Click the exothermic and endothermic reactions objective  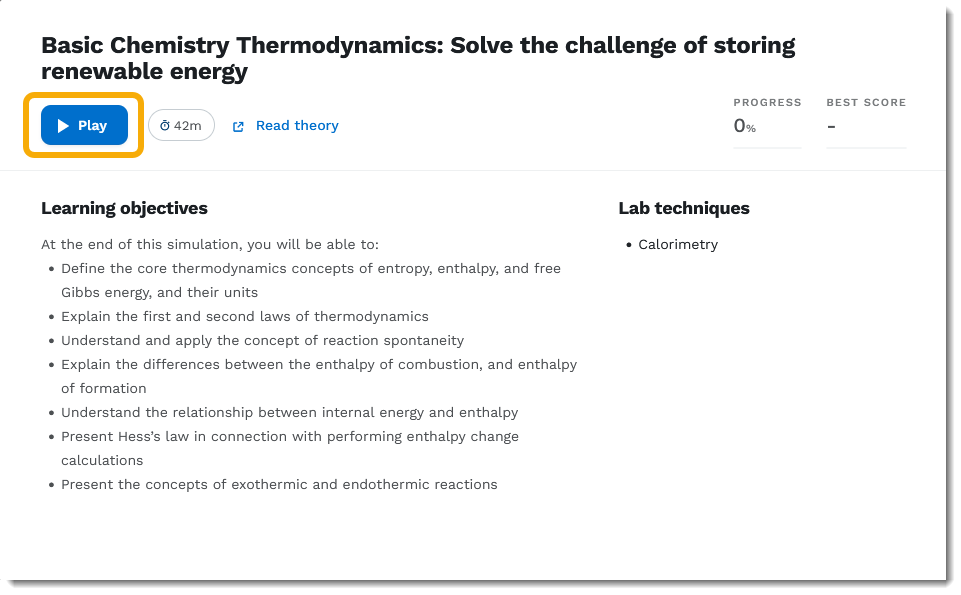click(x=279, y=484)
